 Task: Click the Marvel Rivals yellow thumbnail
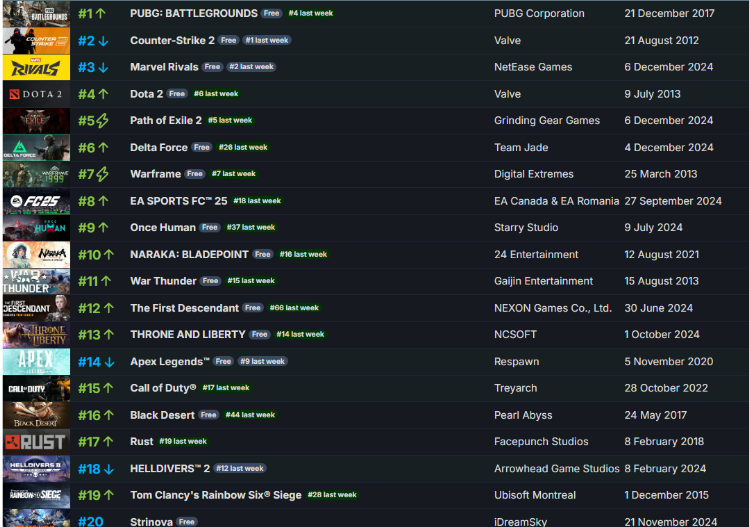pyautogui.click(x=36, y=67)
